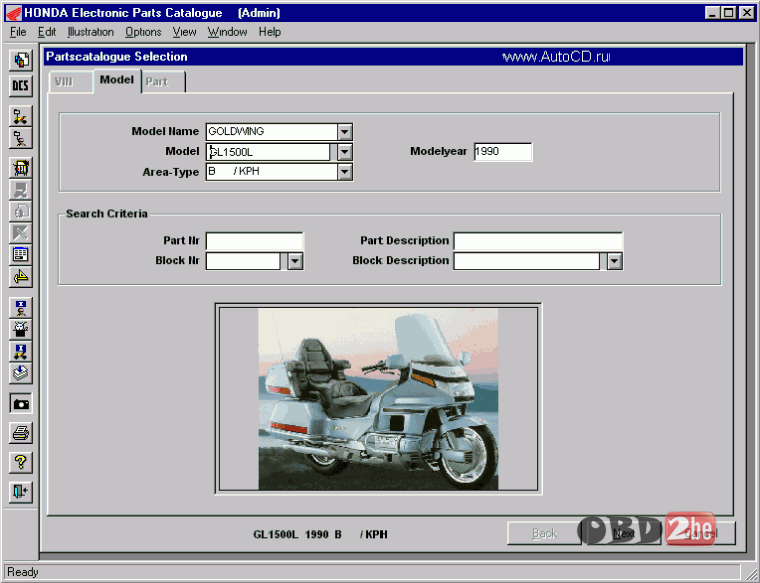
Task: Open the Model Name dropdown arrow
Action: coord(345,132)
